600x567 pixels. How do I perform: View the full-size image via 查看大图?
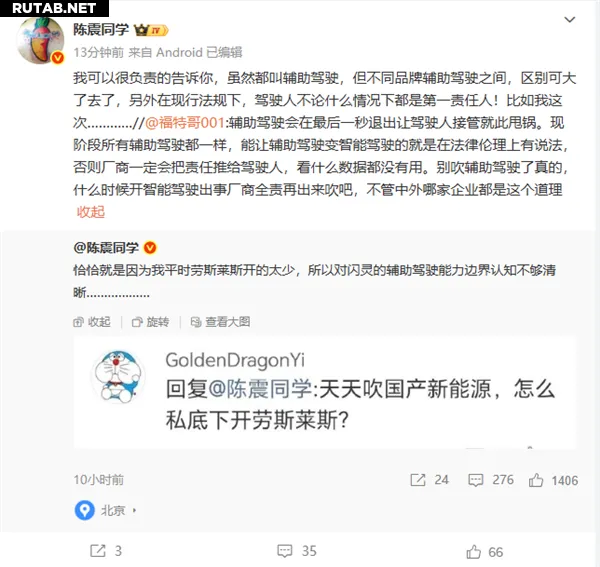(220, 322)
